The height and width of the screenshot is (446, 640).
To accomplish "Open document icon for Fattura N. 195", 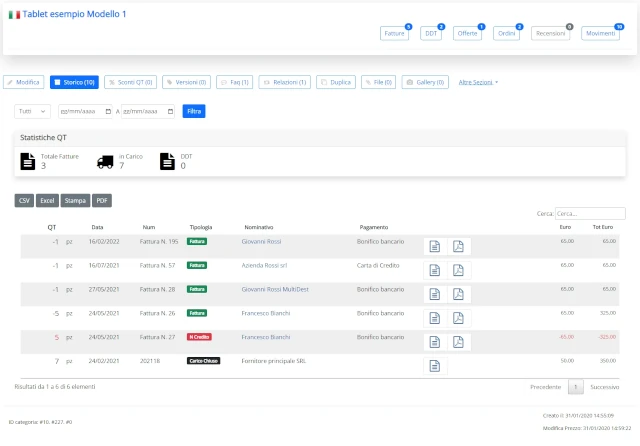I will pyautogui.click(x=435, y=246).
